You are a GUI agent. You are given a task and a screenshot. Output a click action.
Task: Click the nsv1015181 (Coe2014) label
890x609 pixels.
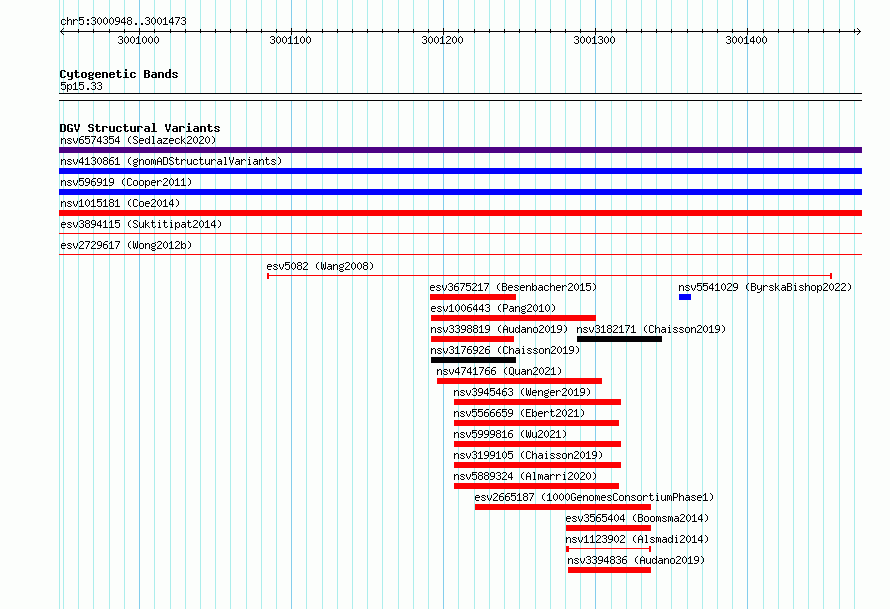click(x=120, y=203)
